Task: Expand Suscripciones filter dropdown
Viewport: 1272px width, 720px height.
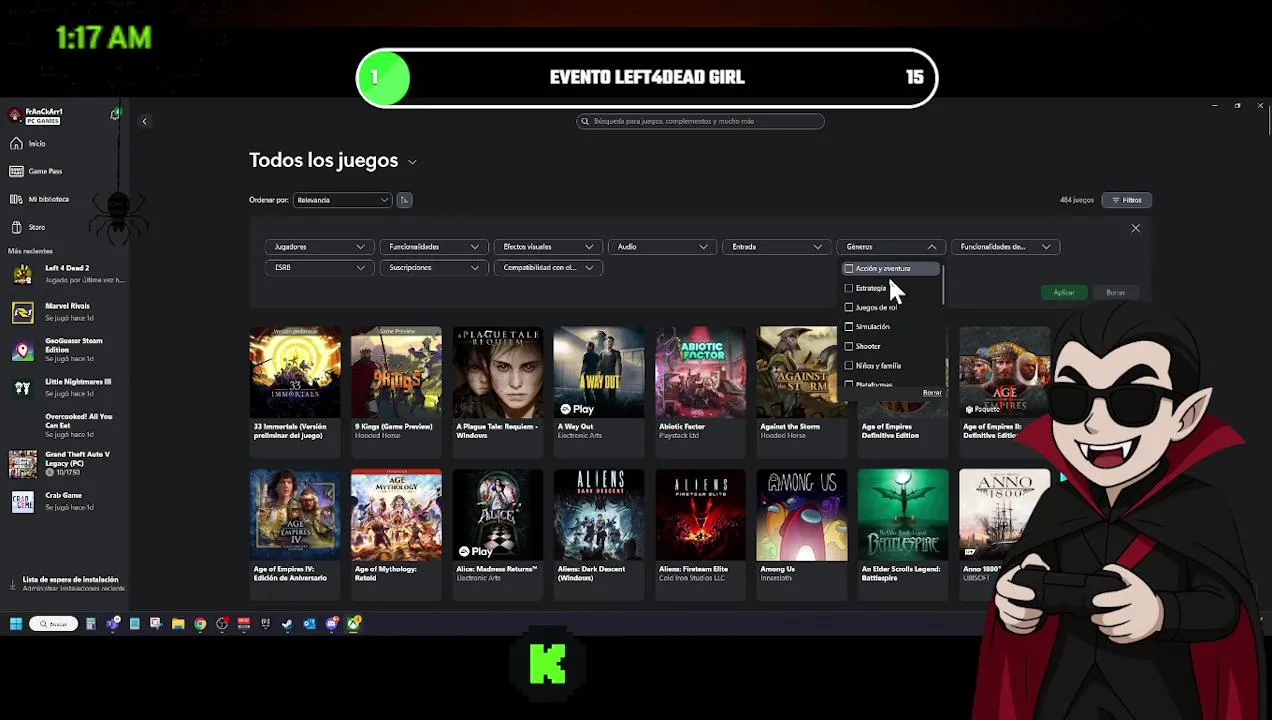Action: click(433, 268)
